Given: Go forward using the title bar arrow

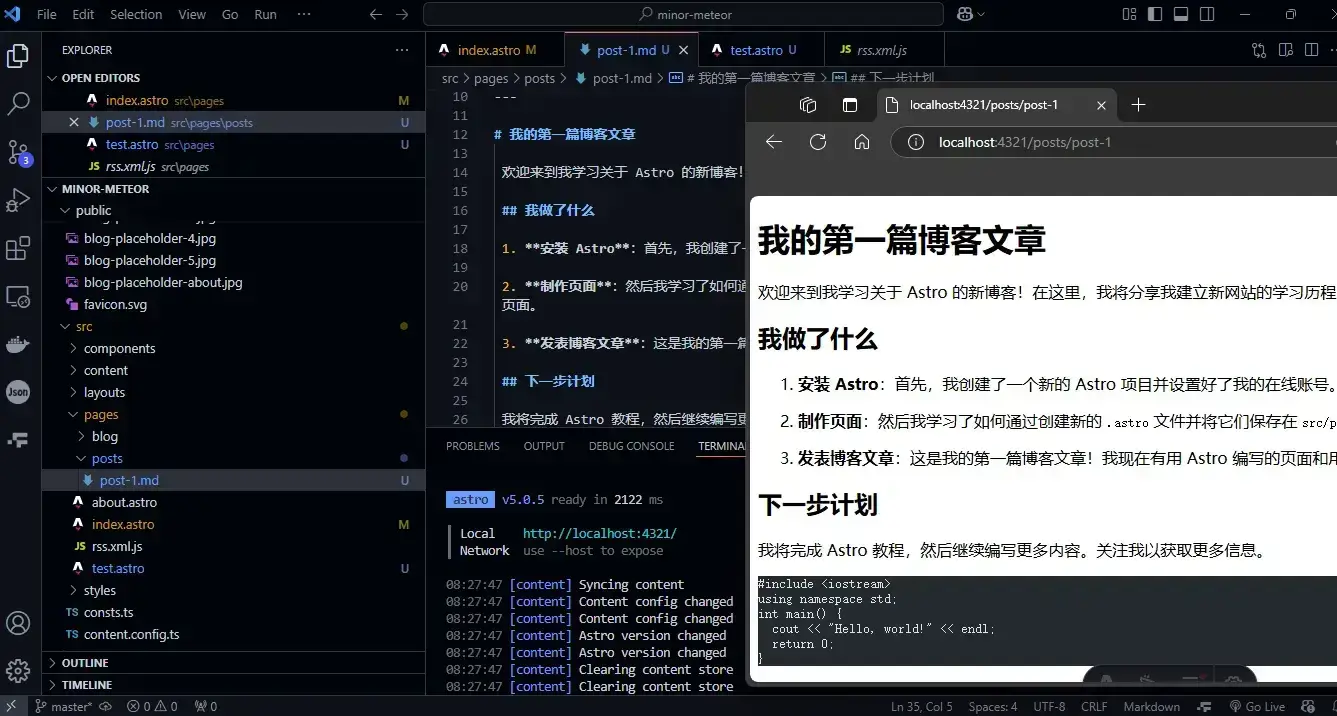Looking at the screenshot, I should pos(402,14).
